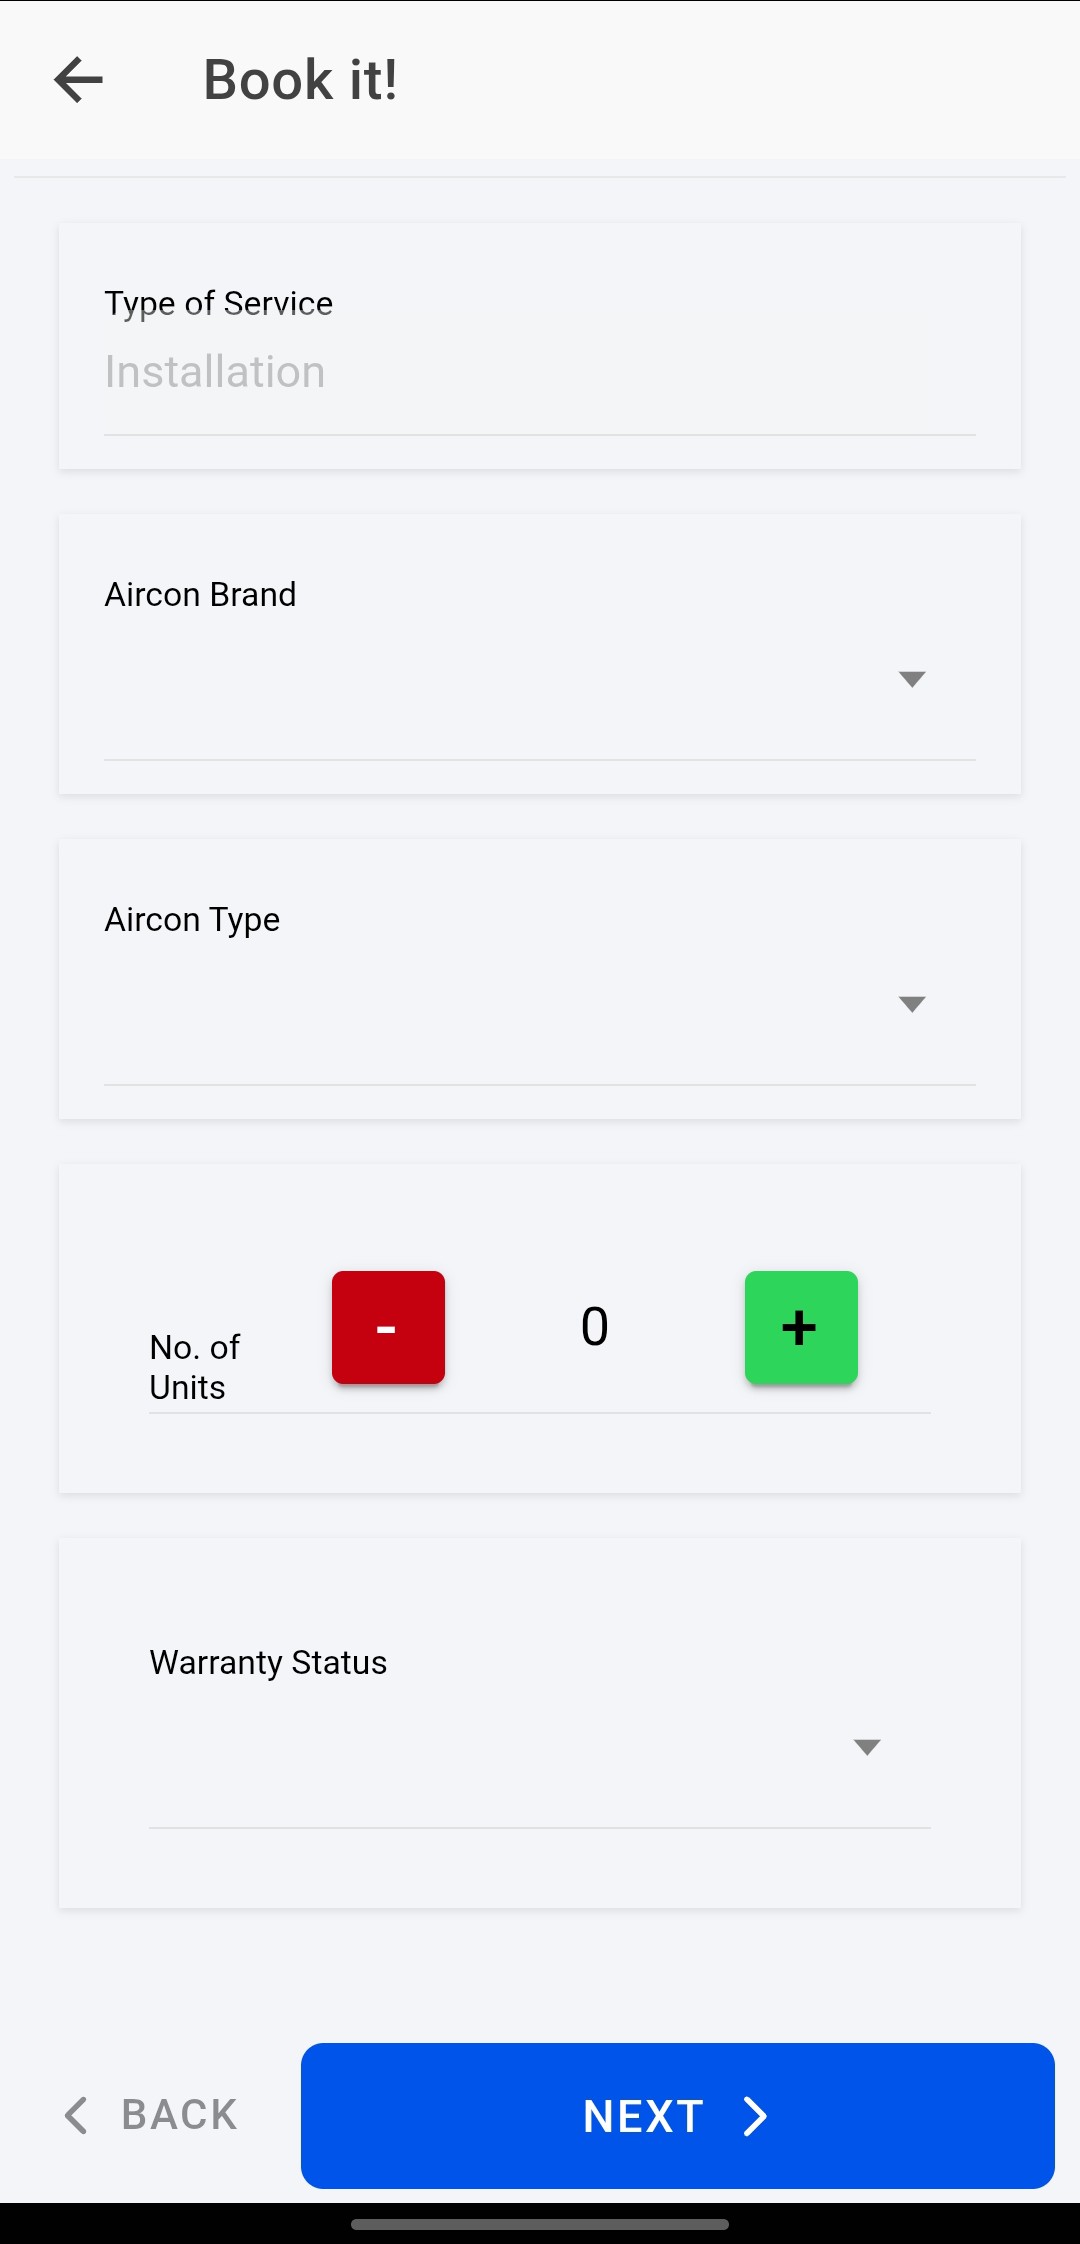Tap the chevron inside NEXT button
This screenshot has width=1080, height=2244.
(756, 2116)
